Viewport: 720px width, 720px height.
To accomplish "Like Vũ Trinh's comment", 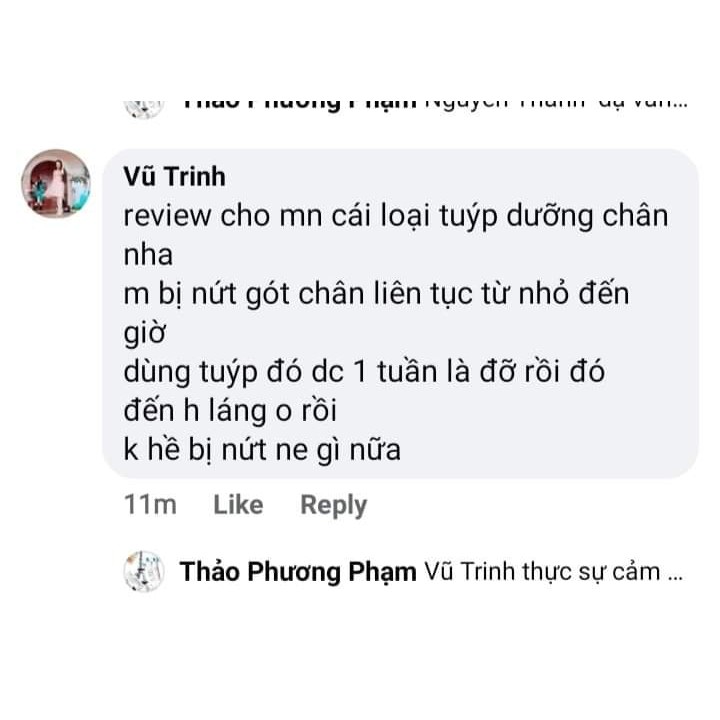I will pyautogui.click(x=238, y=505).
